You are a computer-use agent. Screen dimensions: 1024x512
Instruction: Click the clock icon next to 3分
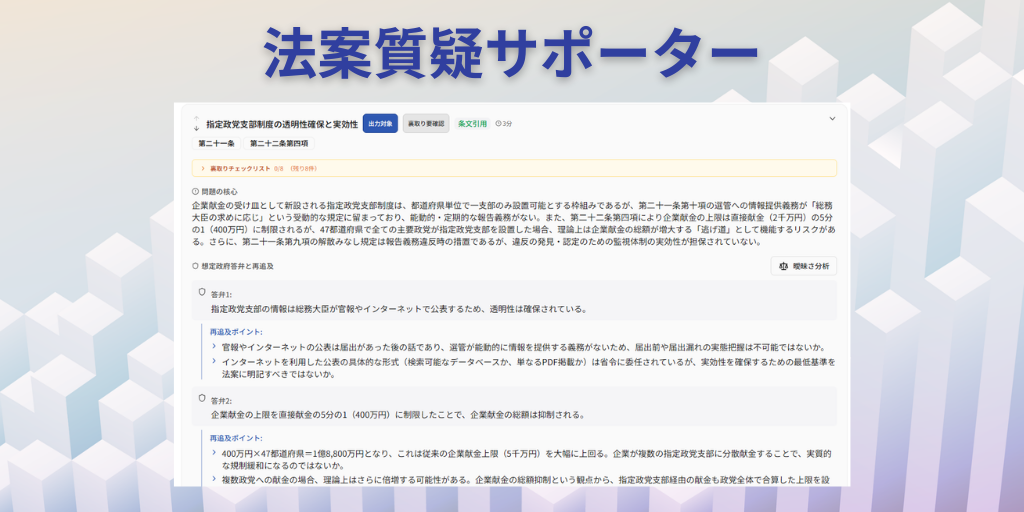pyautogui.click(x=498, y=124)
